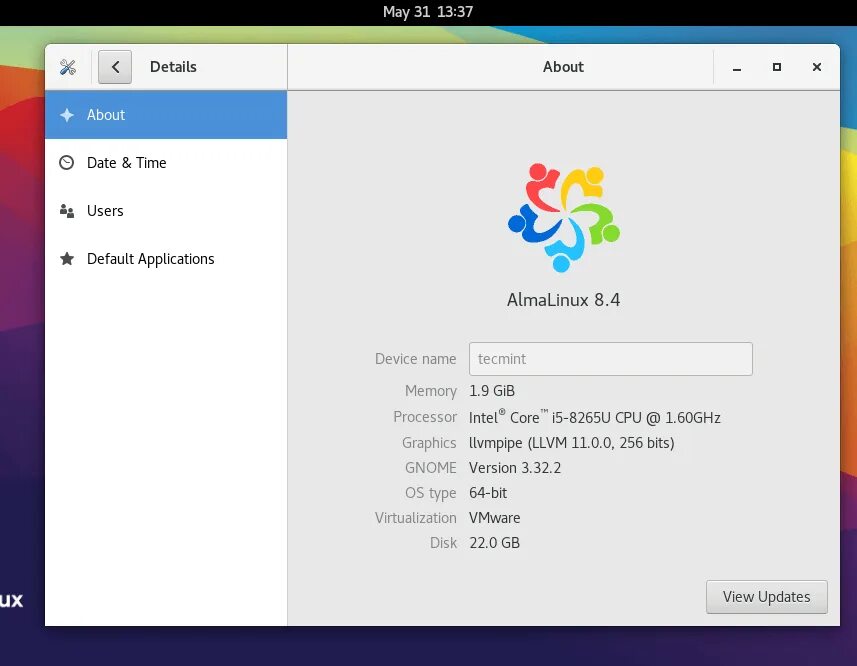Click the GNOME Version 3.32.2 text

click(515, 468)
